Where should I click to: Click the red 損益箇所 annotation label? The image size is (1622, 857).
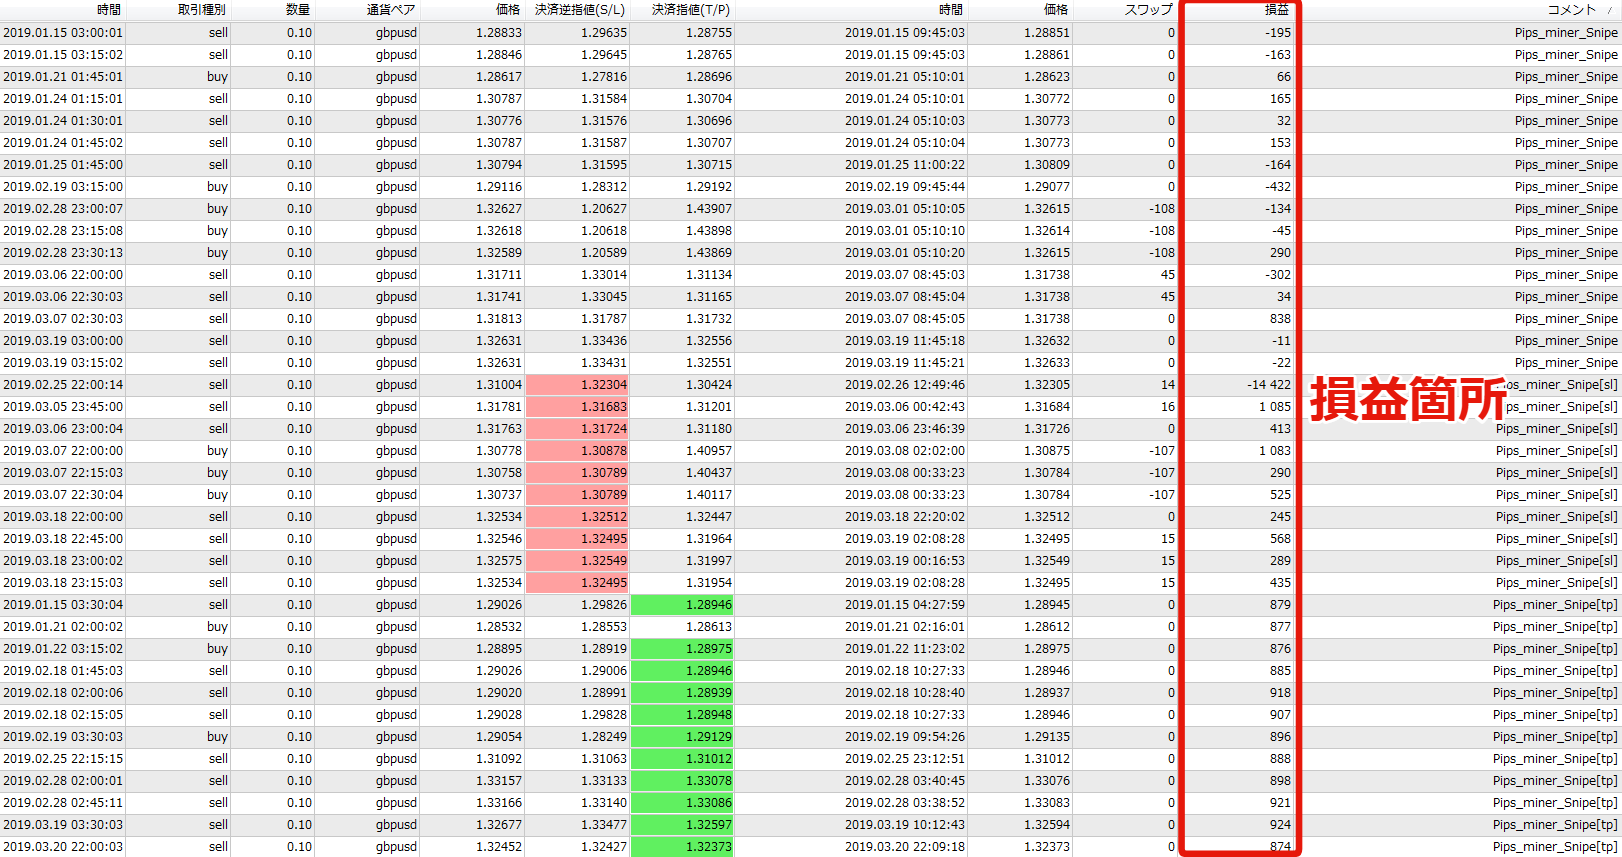coord(1407,399)
